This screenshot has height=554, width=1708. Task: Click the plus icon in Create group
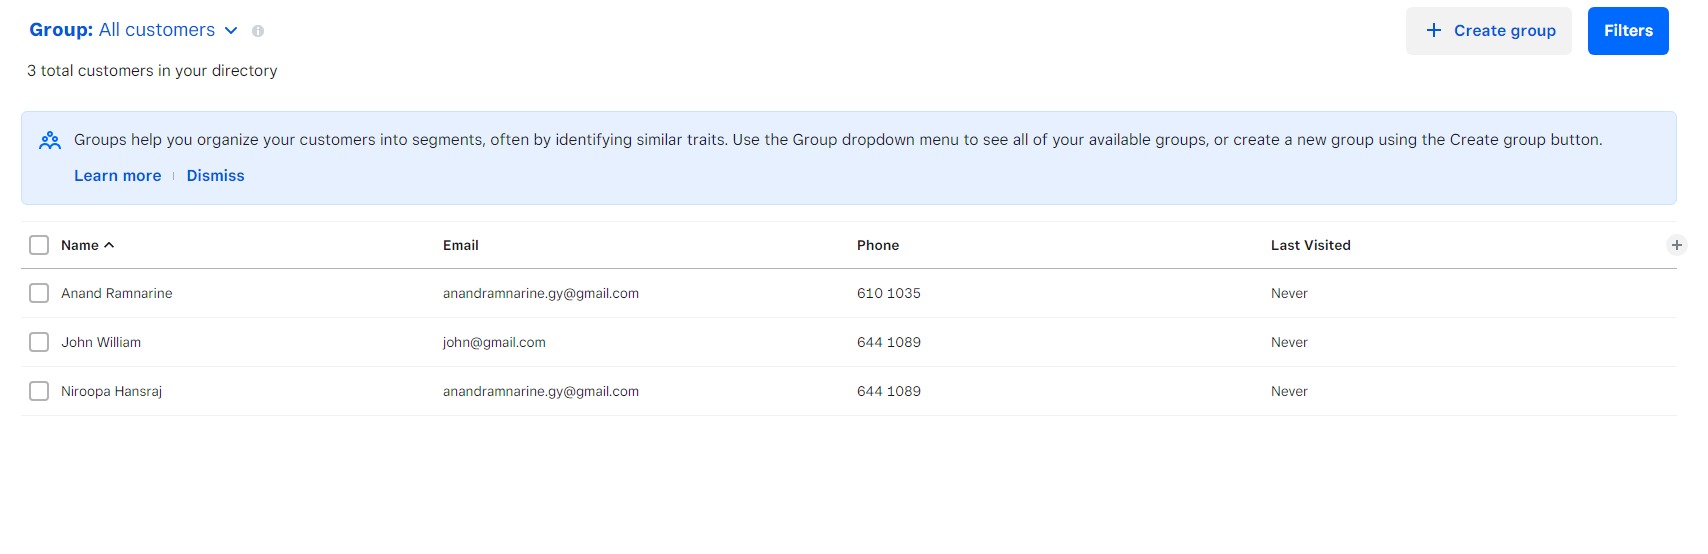point(1434,30)
